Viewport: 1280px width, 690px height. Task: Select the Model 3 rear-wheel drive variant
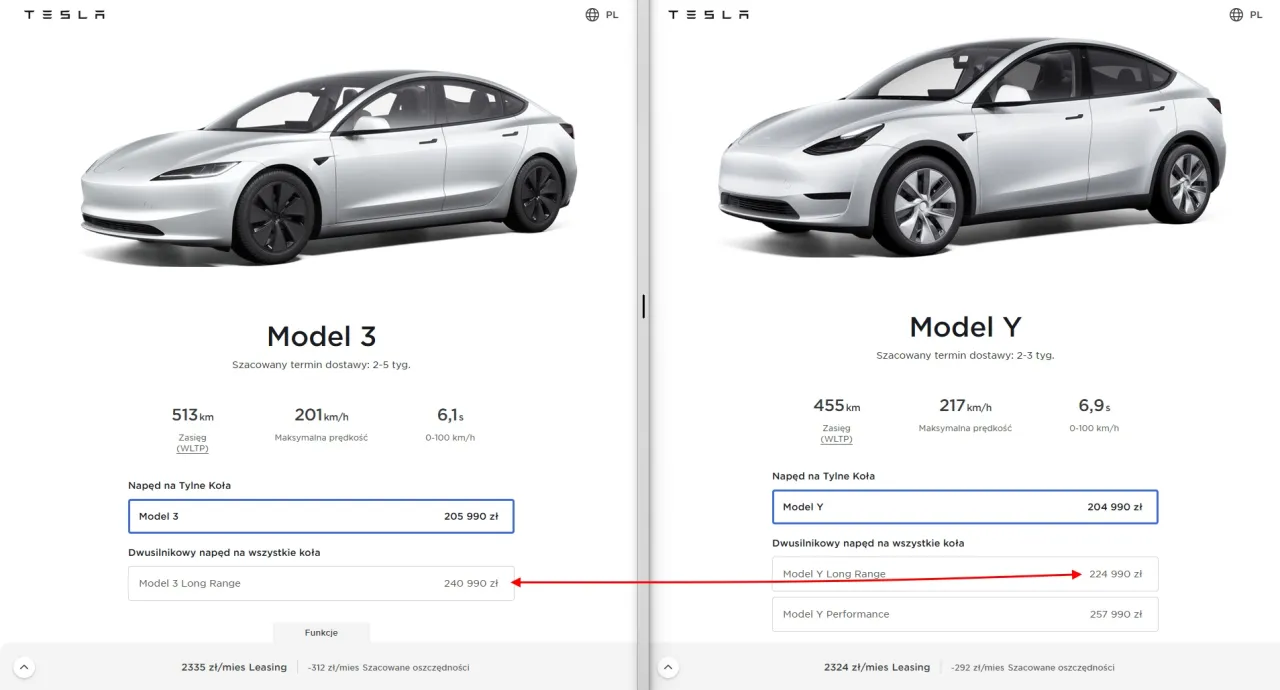(x=321, y=516)
